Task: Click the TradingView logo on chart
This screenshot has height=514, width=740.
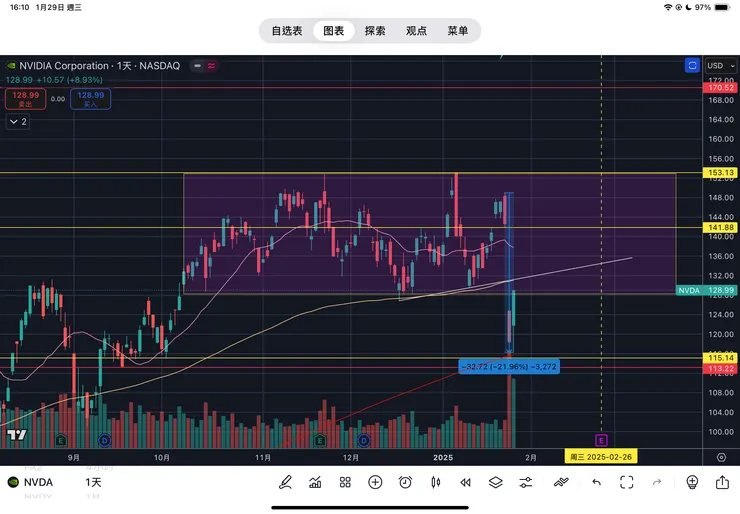Action: [17, 435]
